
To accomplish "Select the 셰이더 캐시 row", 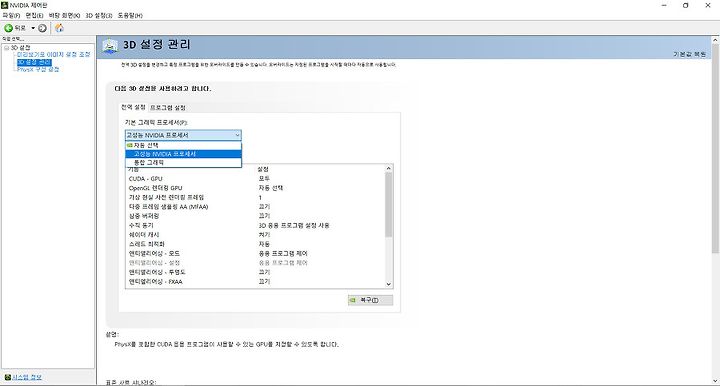I will click(x=255, y=235).
